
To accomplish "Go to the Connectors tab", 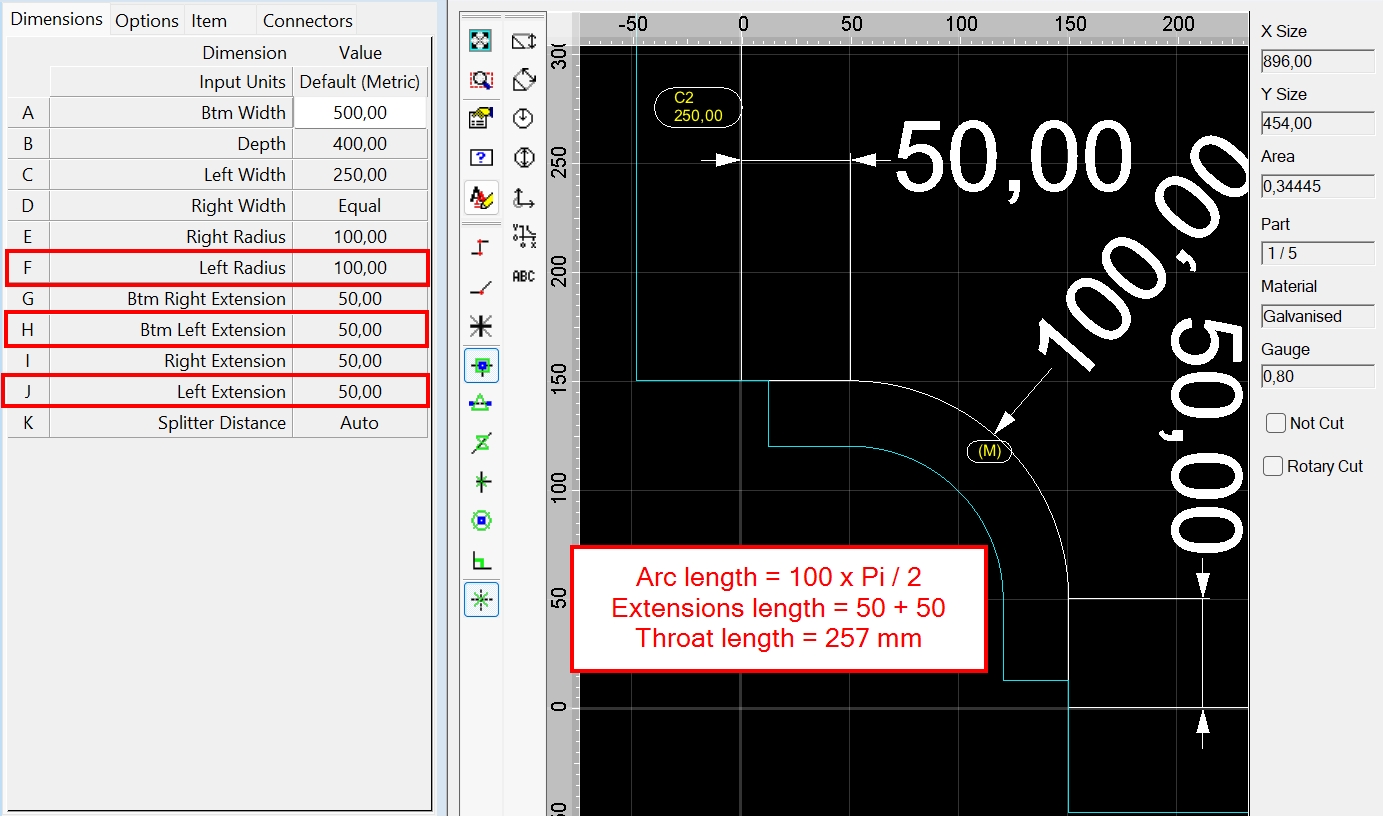I will [308, 21].
